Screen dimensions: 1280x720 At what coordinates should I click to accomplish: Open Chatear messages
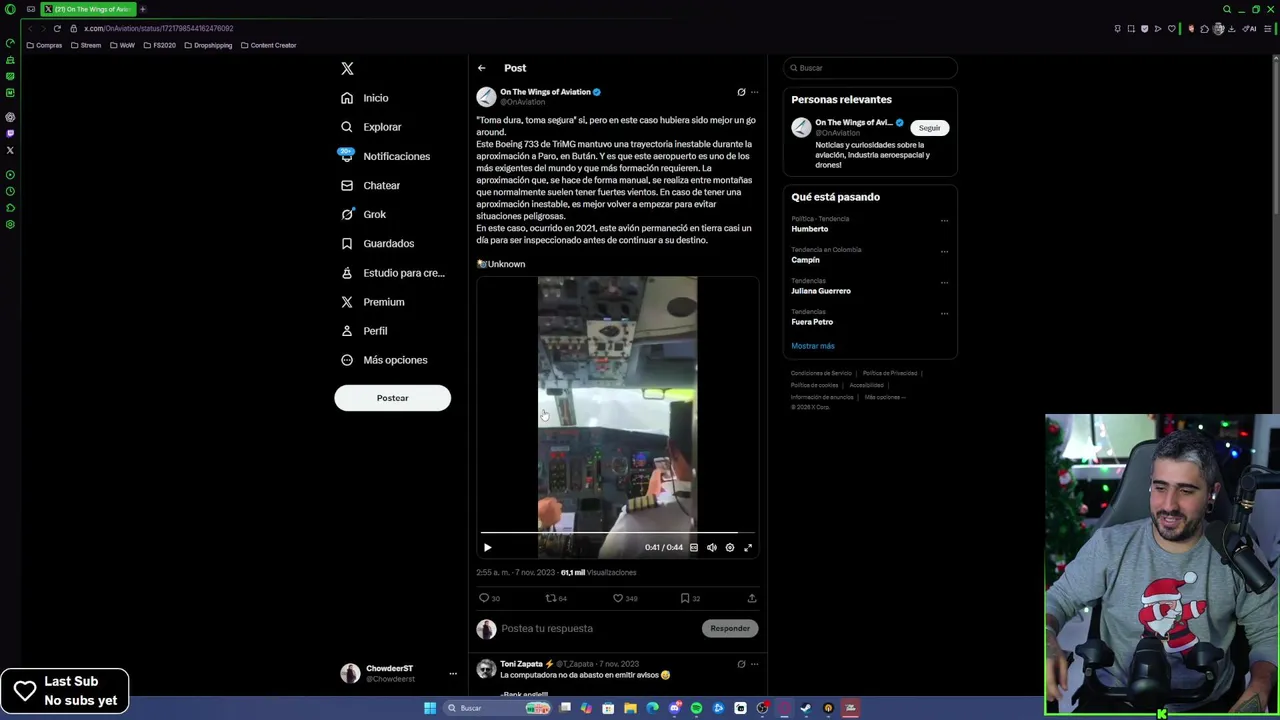pyautogui.click(x=370, y=185)
